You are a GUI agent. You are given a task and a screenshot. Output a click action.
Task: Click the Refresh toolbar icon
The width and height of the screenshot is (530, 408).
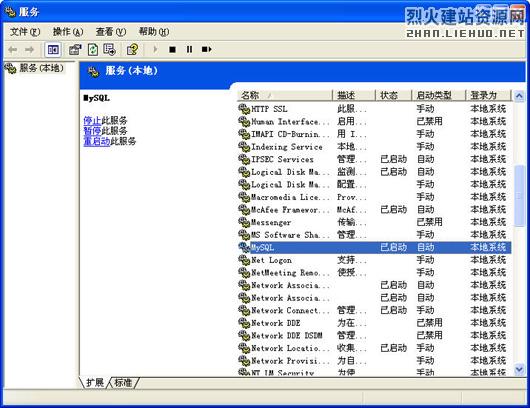(93, 50)
